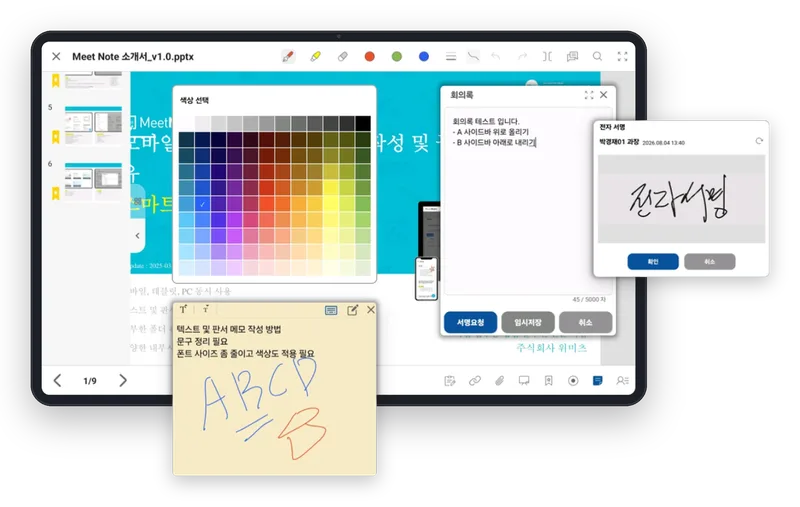Switch memo to keyboard text mode

(x=331, y=310)
